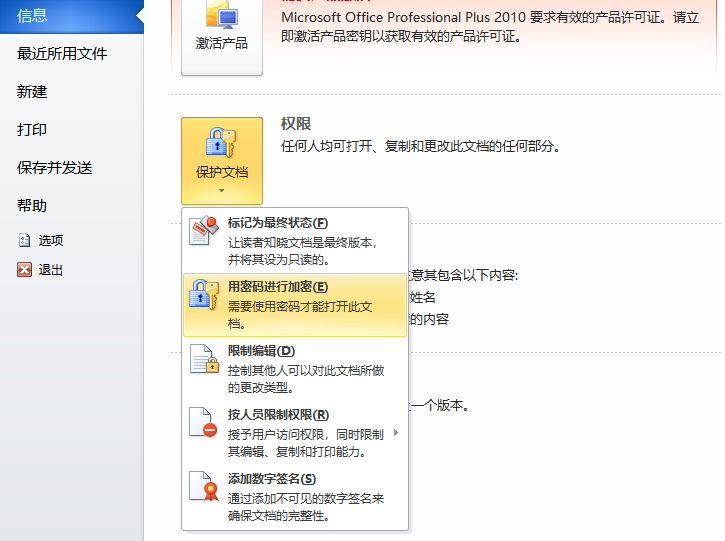This screenshot has height=541, width=725.
Task: Click description 需要使用密码才能打开此文档
Action: coord(300,315)
